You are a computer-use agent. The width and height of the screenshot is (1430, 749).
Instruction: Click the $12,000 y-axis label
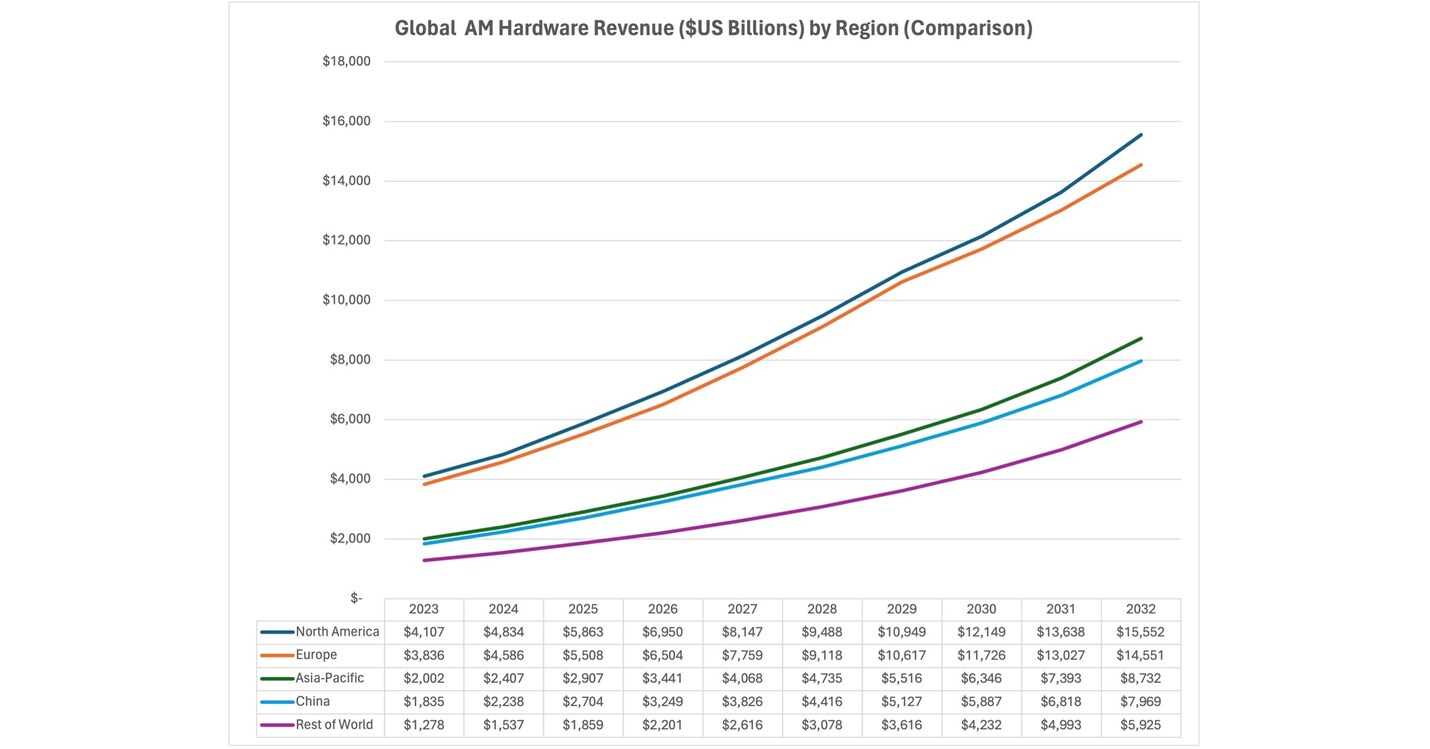(346, 240)
